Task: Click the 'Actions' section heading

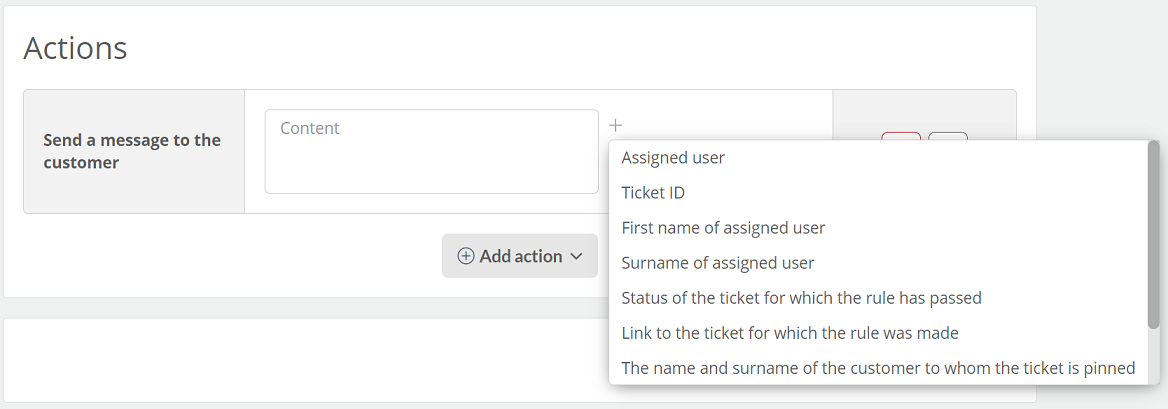Action: pyautogui.click(x=75, y=48)
